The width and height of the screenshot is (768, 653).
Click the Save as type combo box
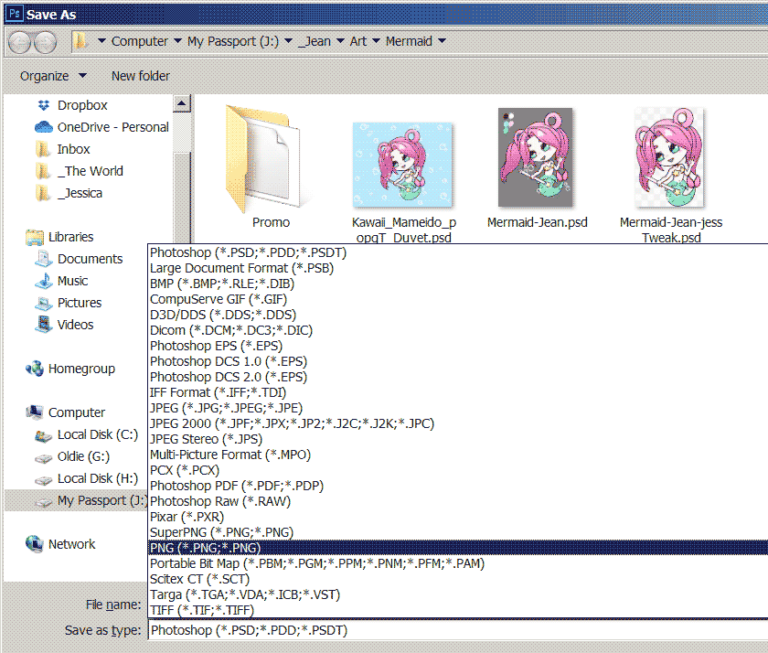(x=457, y=630)
